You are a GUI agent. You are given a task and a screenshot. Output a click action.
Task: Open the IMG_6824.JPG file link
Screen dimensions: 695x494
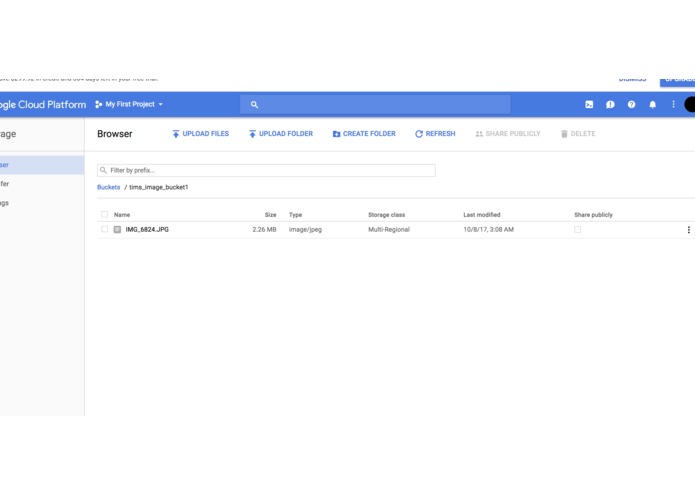pyautogui.click(x=147, y=229)
